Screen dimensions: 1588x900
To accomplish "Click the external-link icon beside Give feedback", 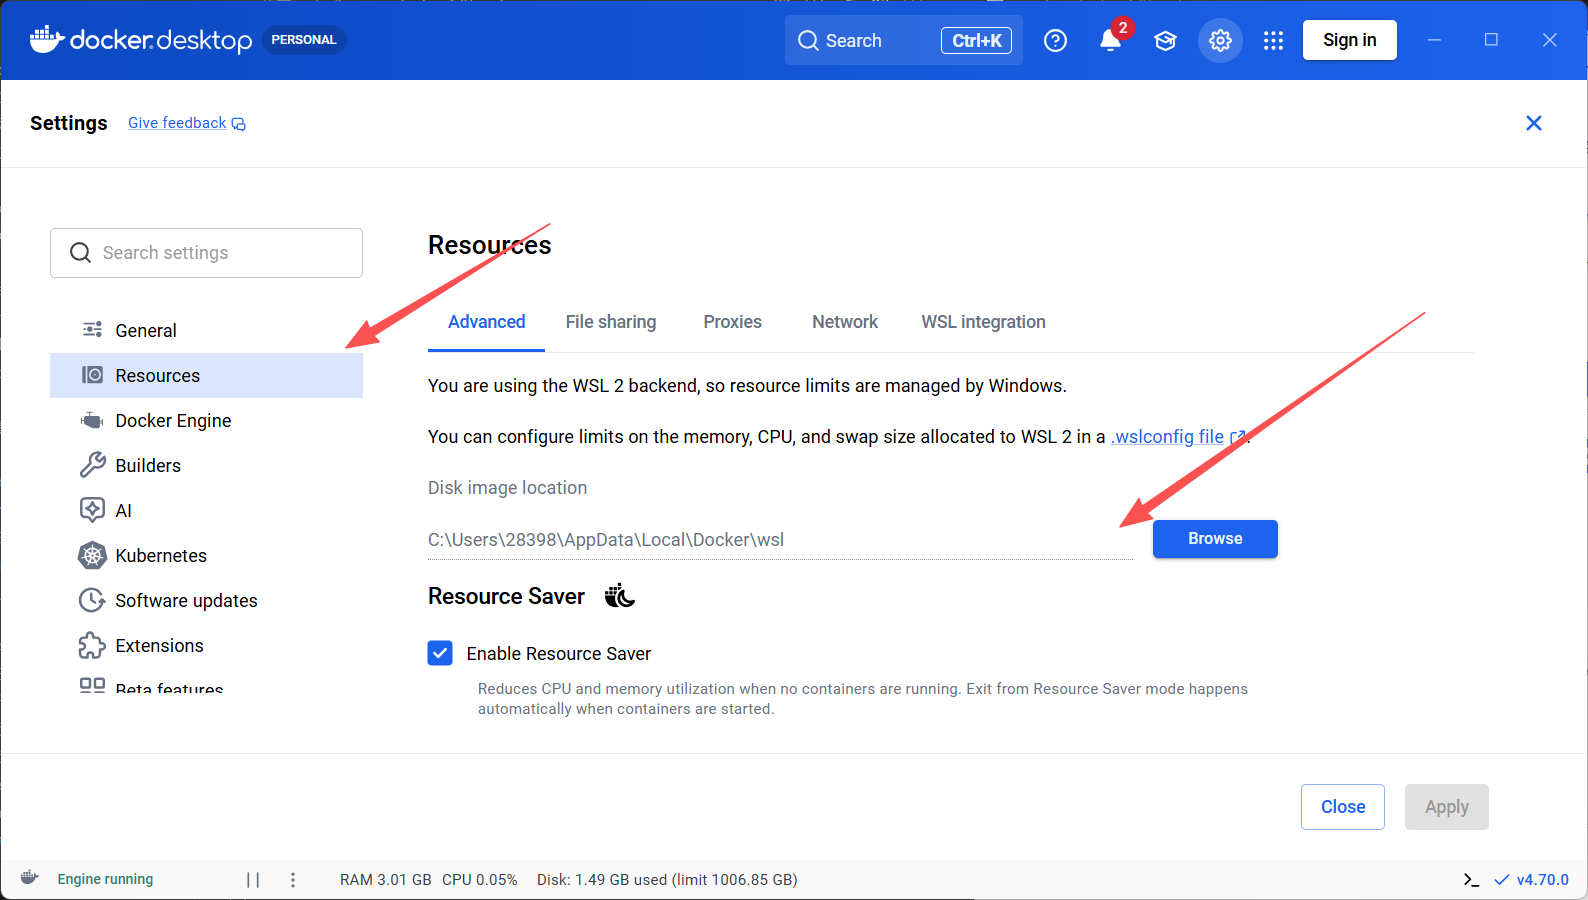I will (x=239, y=124).
